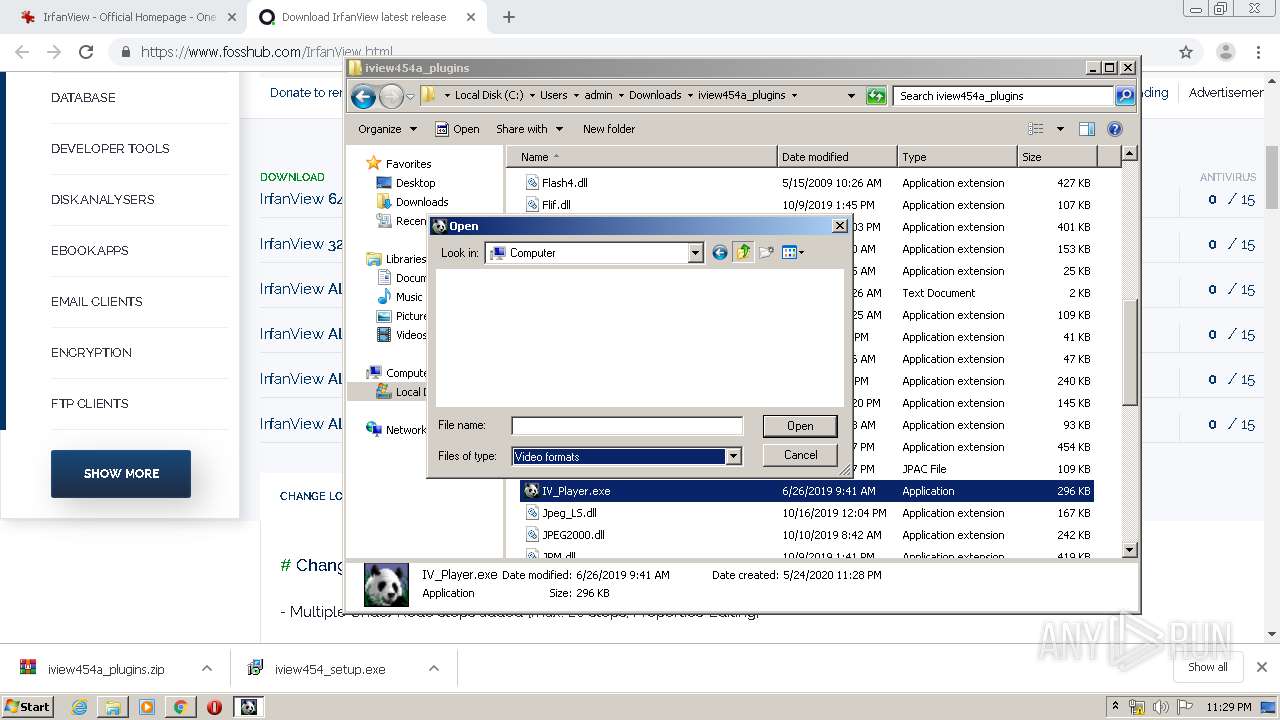Image resolution: width=1280 pixels, height=720 pixels.
Task: Click the Explorer vertical scrollbar up arrow
Action: click(1129, 154)
